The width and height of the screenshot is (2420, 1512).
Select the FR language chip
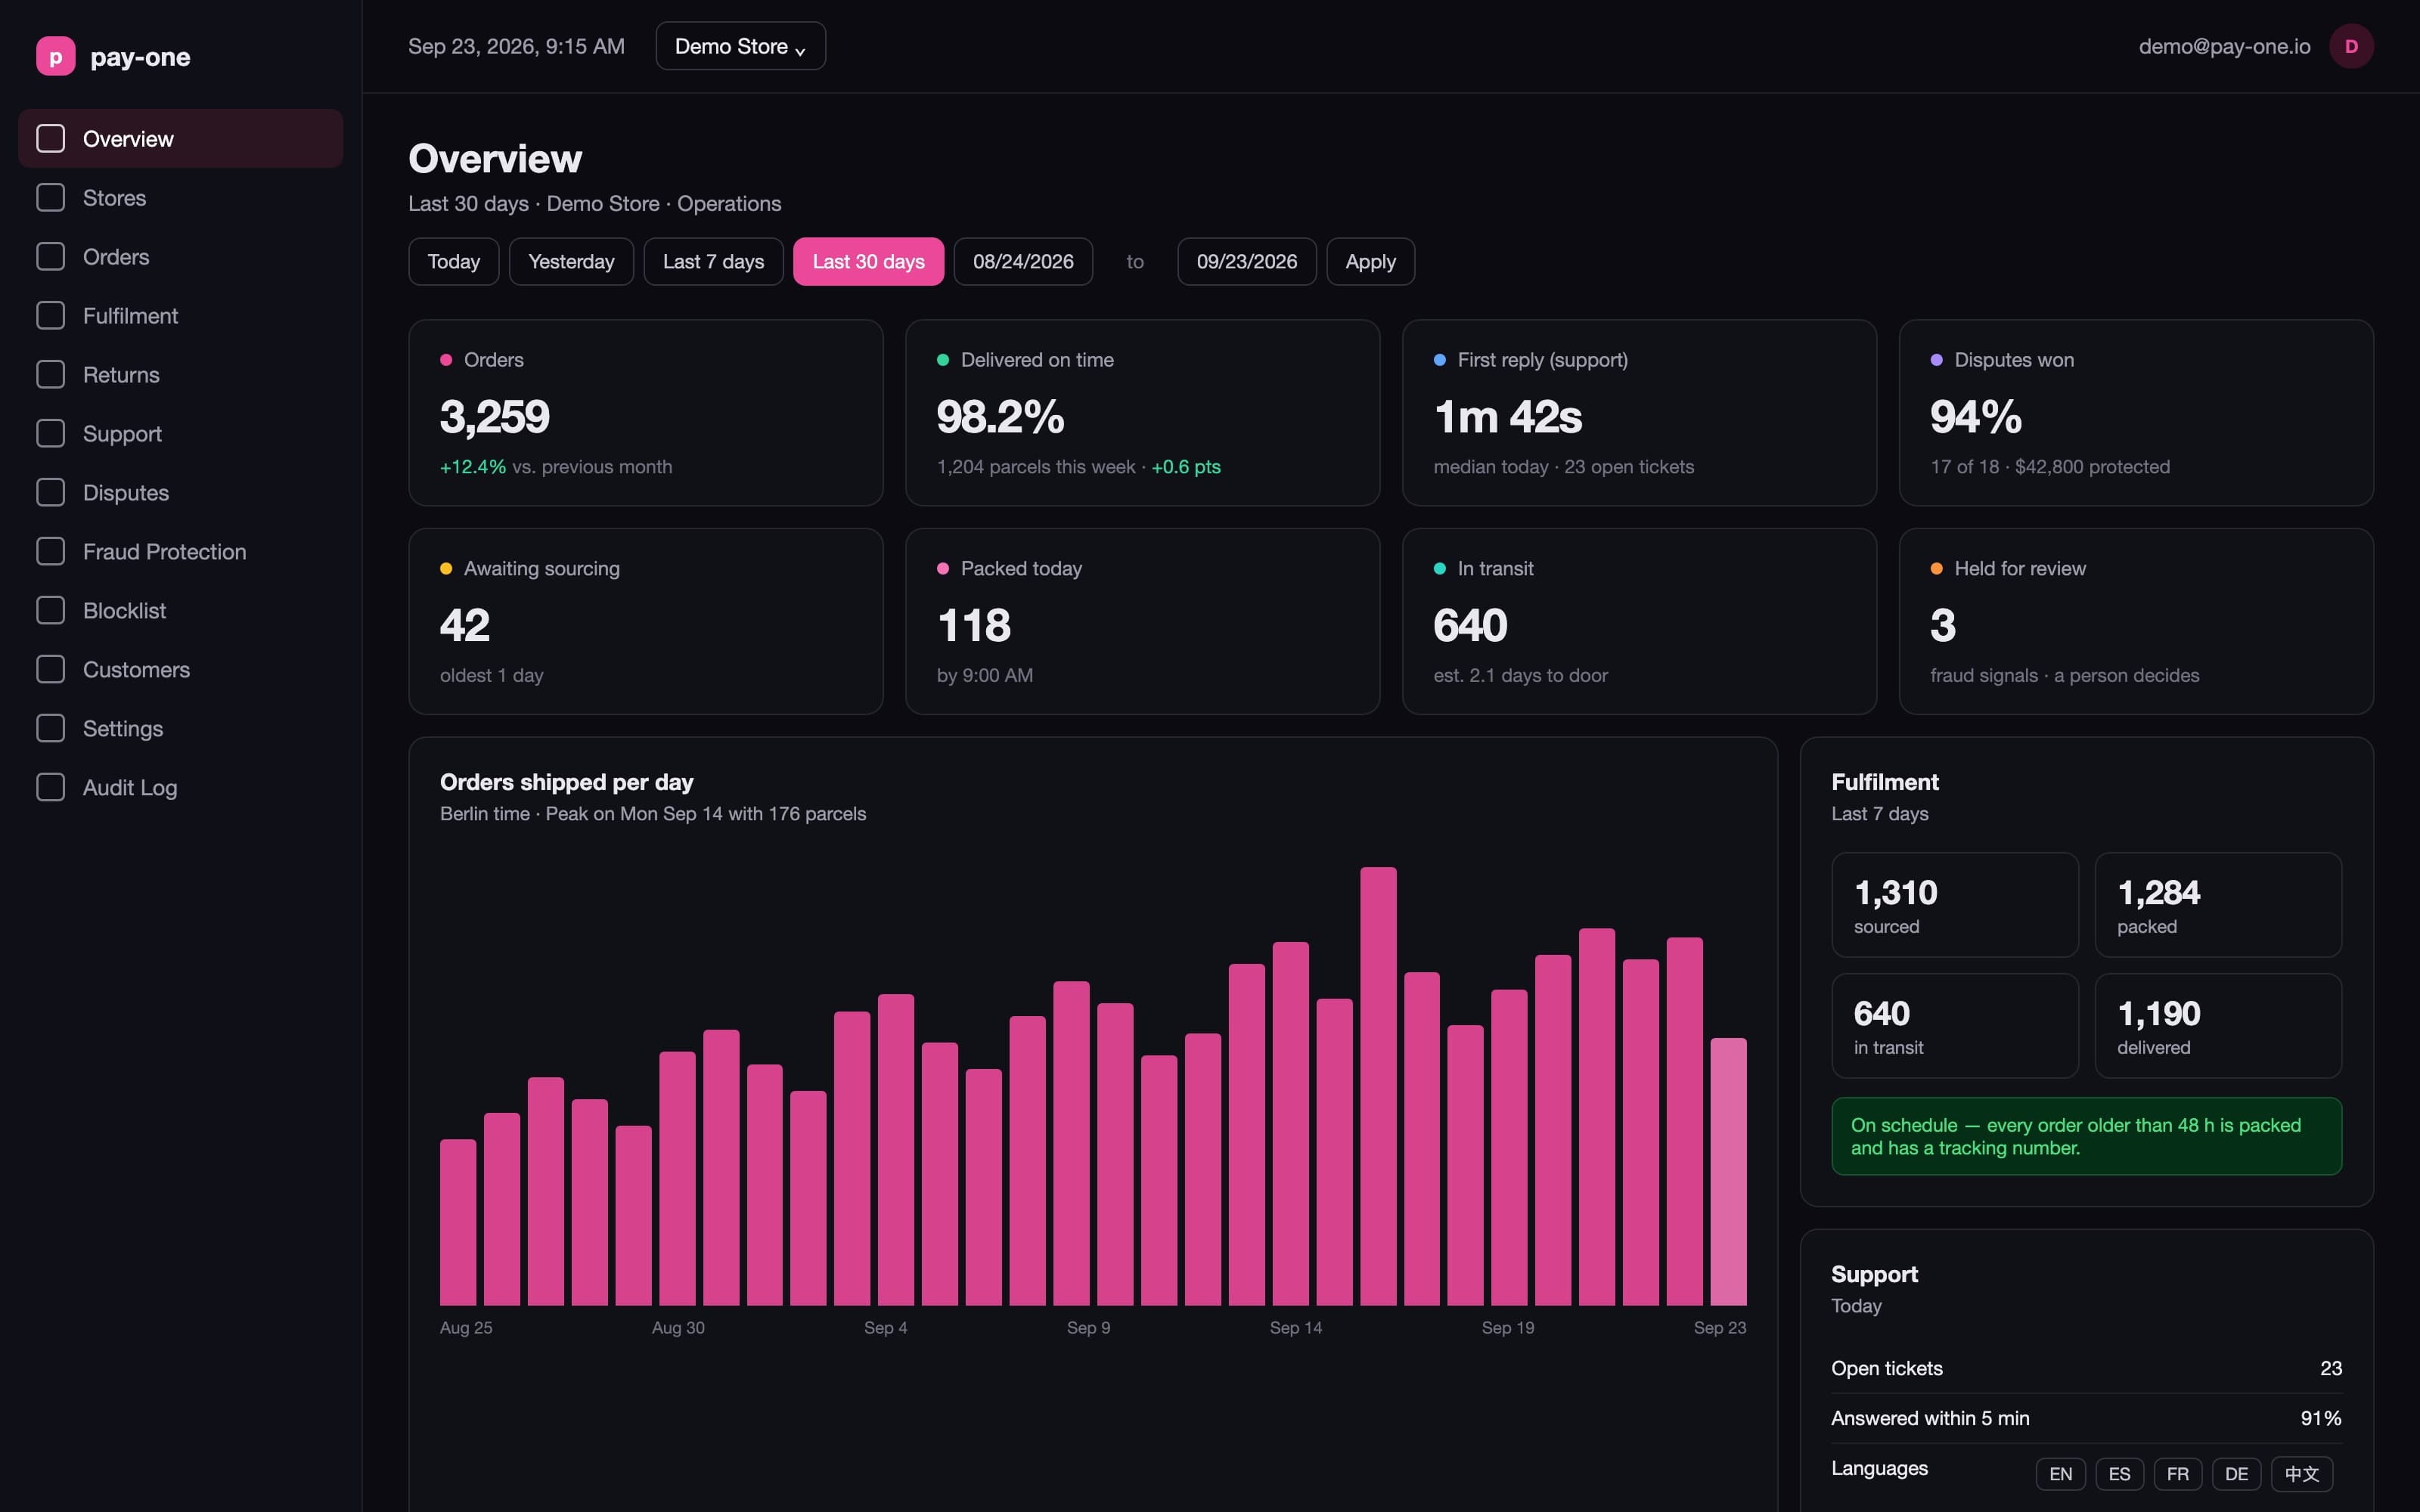click(2177, 1474)
